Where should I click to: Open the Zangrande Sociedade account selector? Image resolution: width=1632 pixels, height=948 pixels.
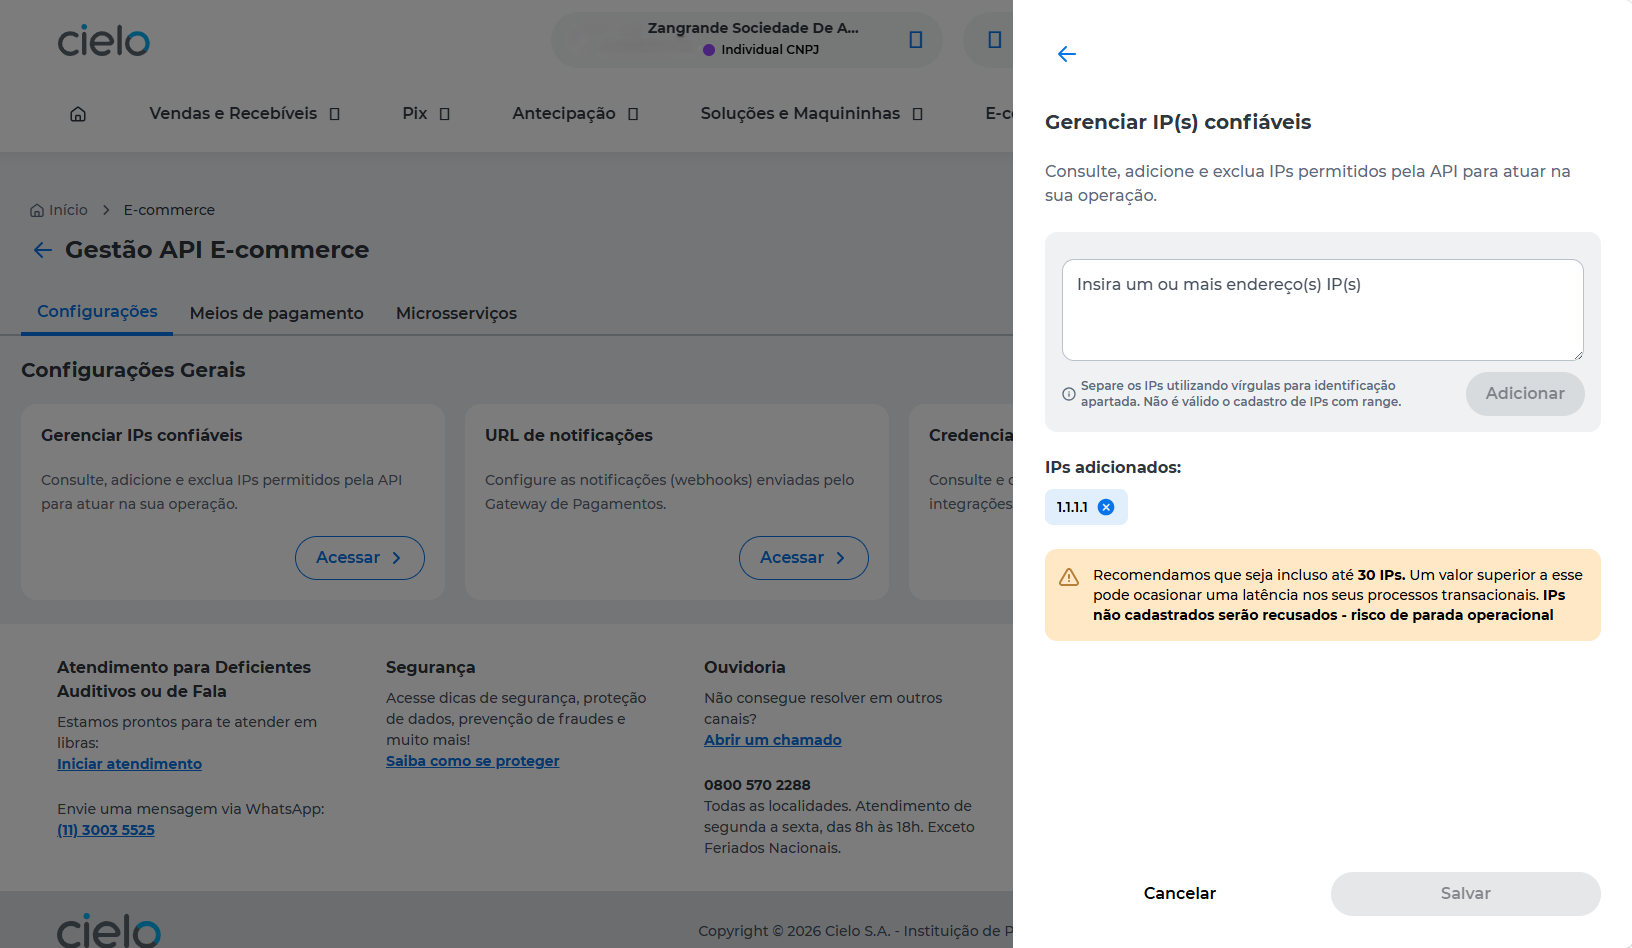pos(747,40)
